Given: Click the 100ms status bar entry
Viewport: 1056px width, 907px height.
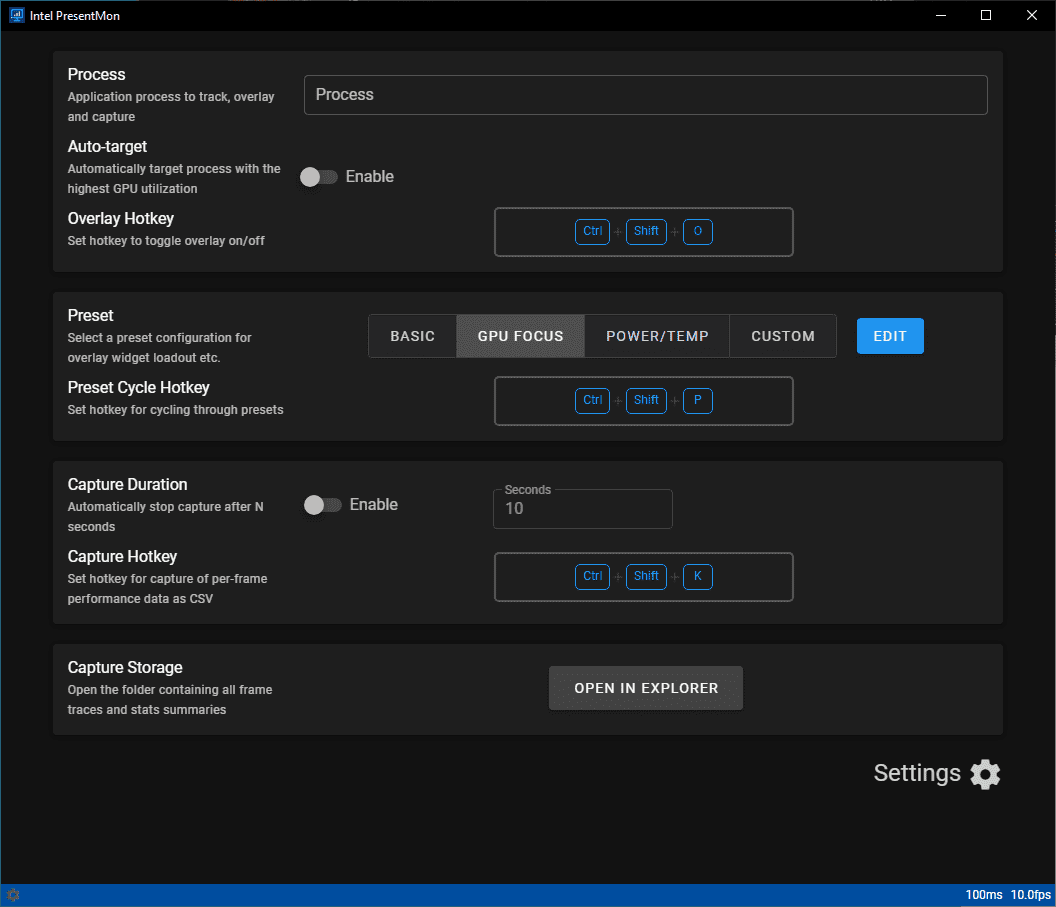Looking at the screenshot, I should (x=984, y=895).
